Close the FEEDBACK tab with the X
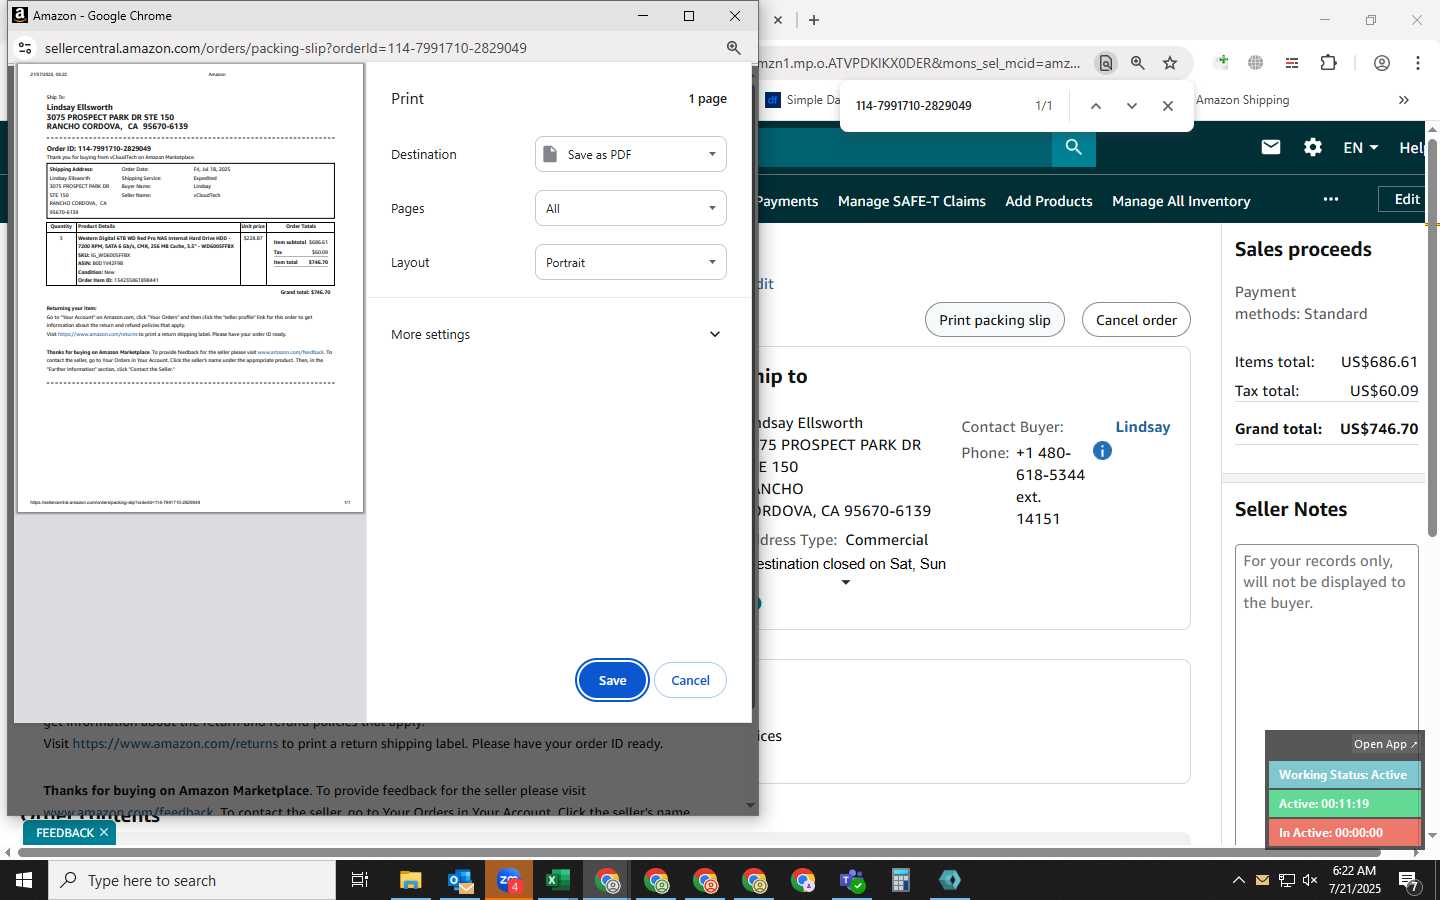1440x900 pixels. point(104,832)
